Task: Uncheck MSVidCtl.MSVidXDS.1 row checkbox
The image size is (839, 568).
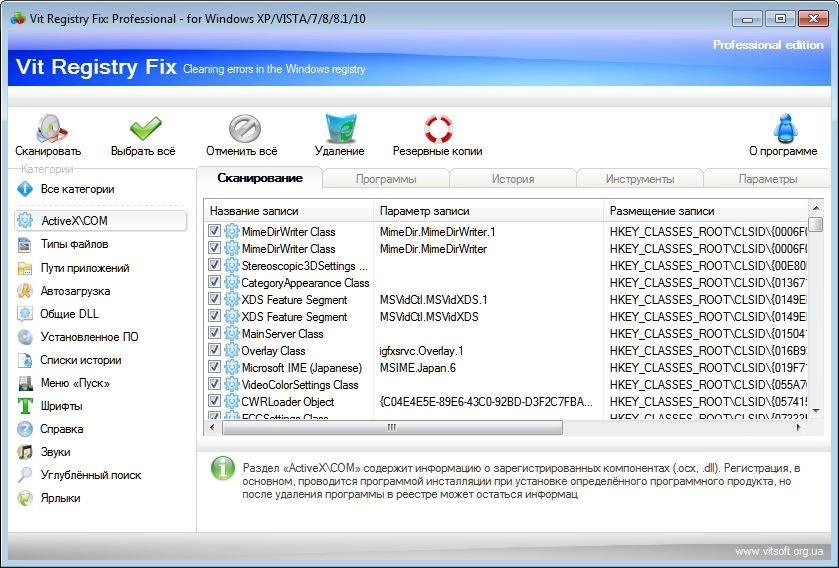Action: coord(214,299)
